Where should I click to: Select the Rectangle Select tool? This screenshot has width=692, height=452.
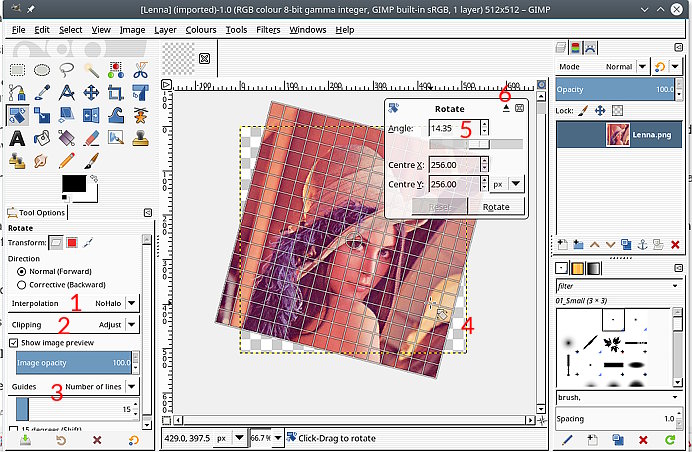[x=17, y=70]
